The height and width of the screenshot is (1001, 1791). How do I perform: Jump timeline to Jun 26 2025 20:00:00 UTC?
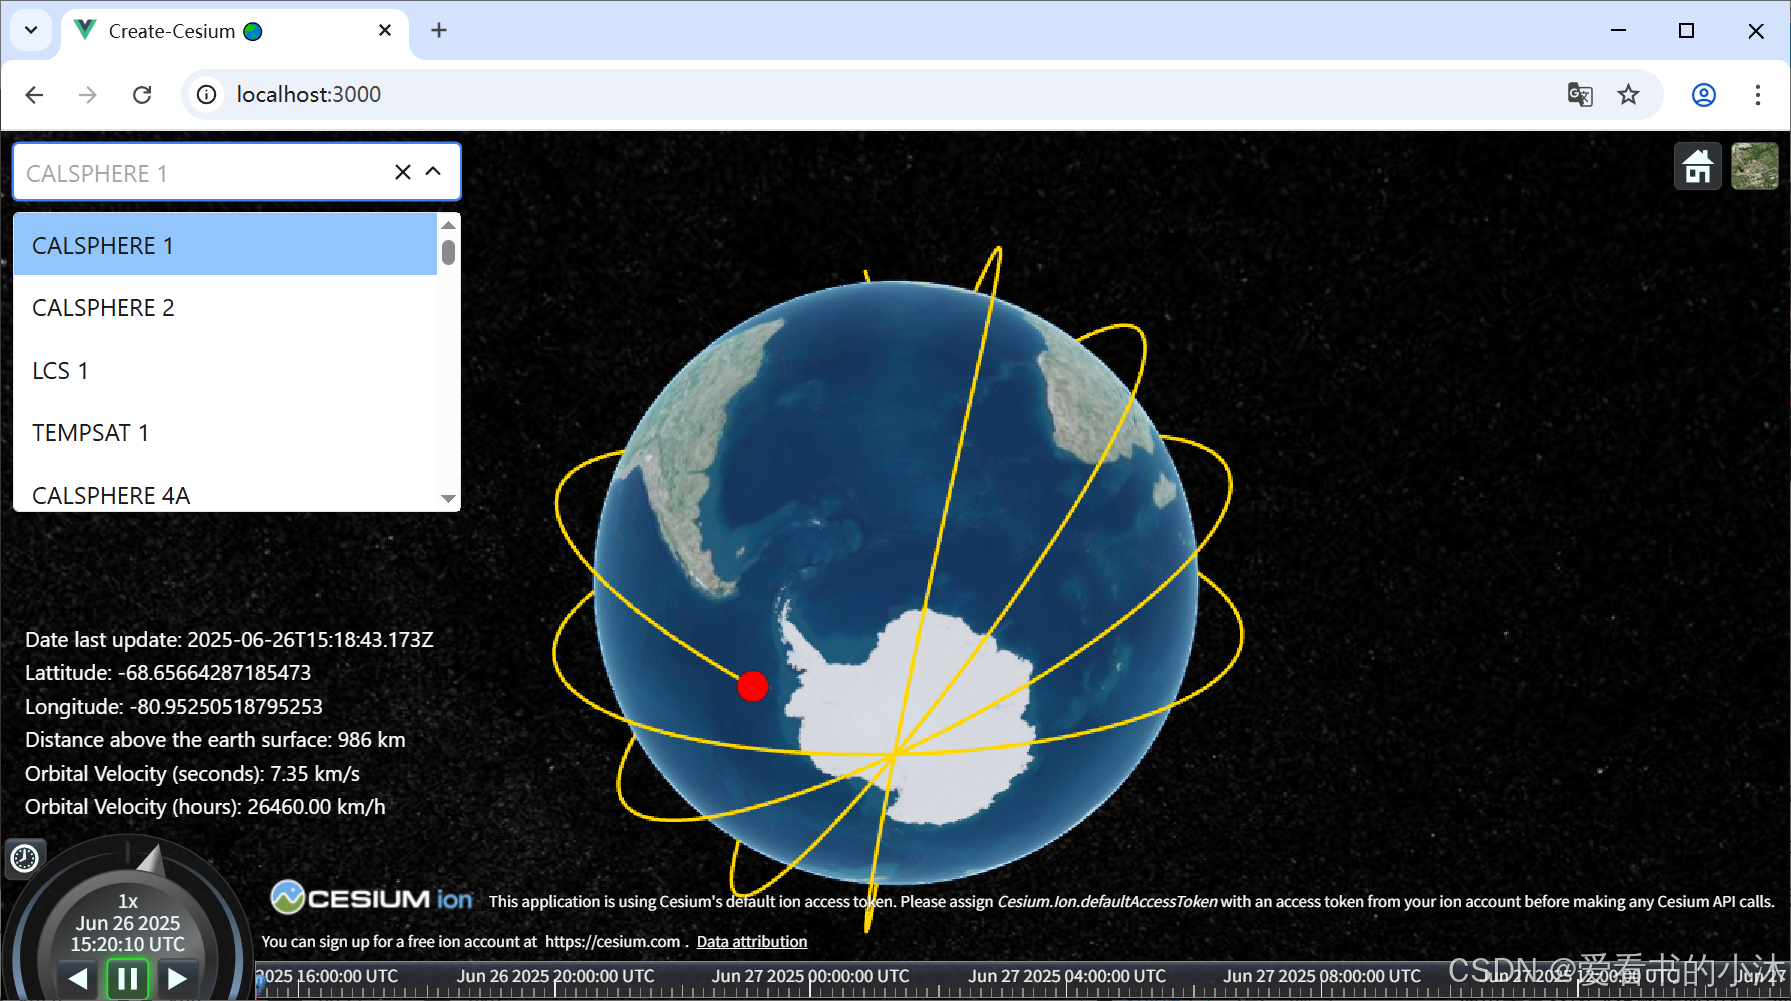pyautogui.click(x=556, y=976)
